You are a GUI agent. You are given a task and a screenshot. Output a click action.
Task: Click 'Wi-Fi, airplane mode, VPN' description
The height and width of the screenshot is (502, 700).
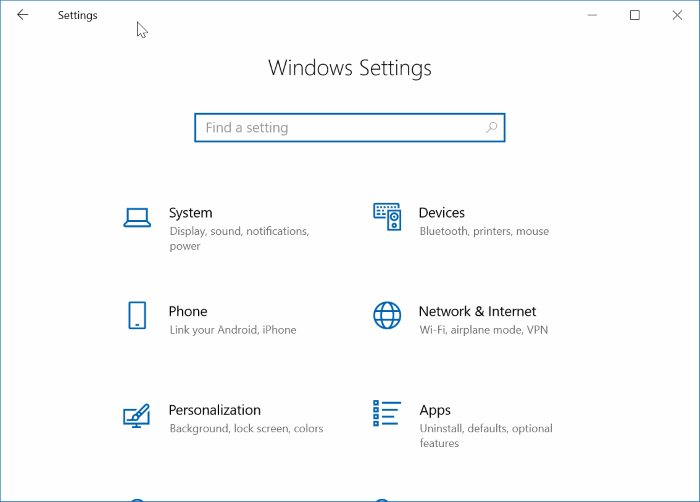click(483, 330)
